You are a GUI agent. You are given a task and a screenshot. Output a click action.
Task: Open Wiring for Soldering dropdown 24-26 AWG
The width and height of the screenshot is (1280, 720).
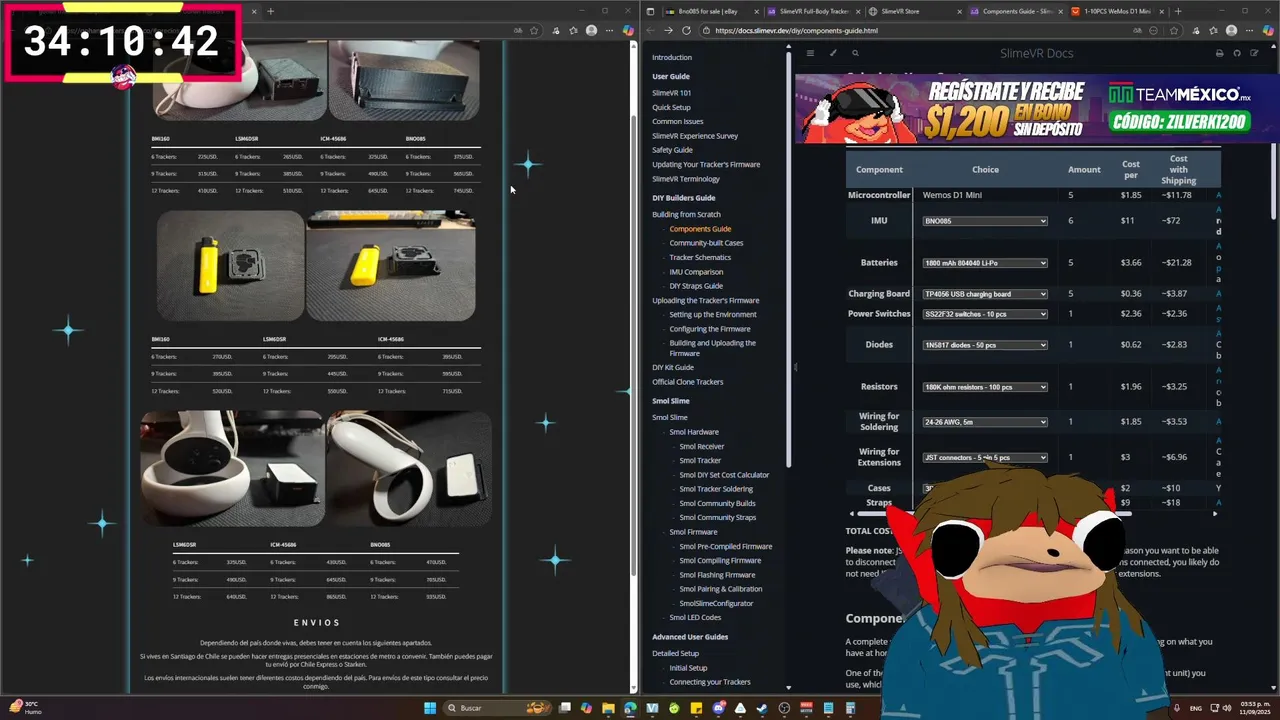[985, 422]
